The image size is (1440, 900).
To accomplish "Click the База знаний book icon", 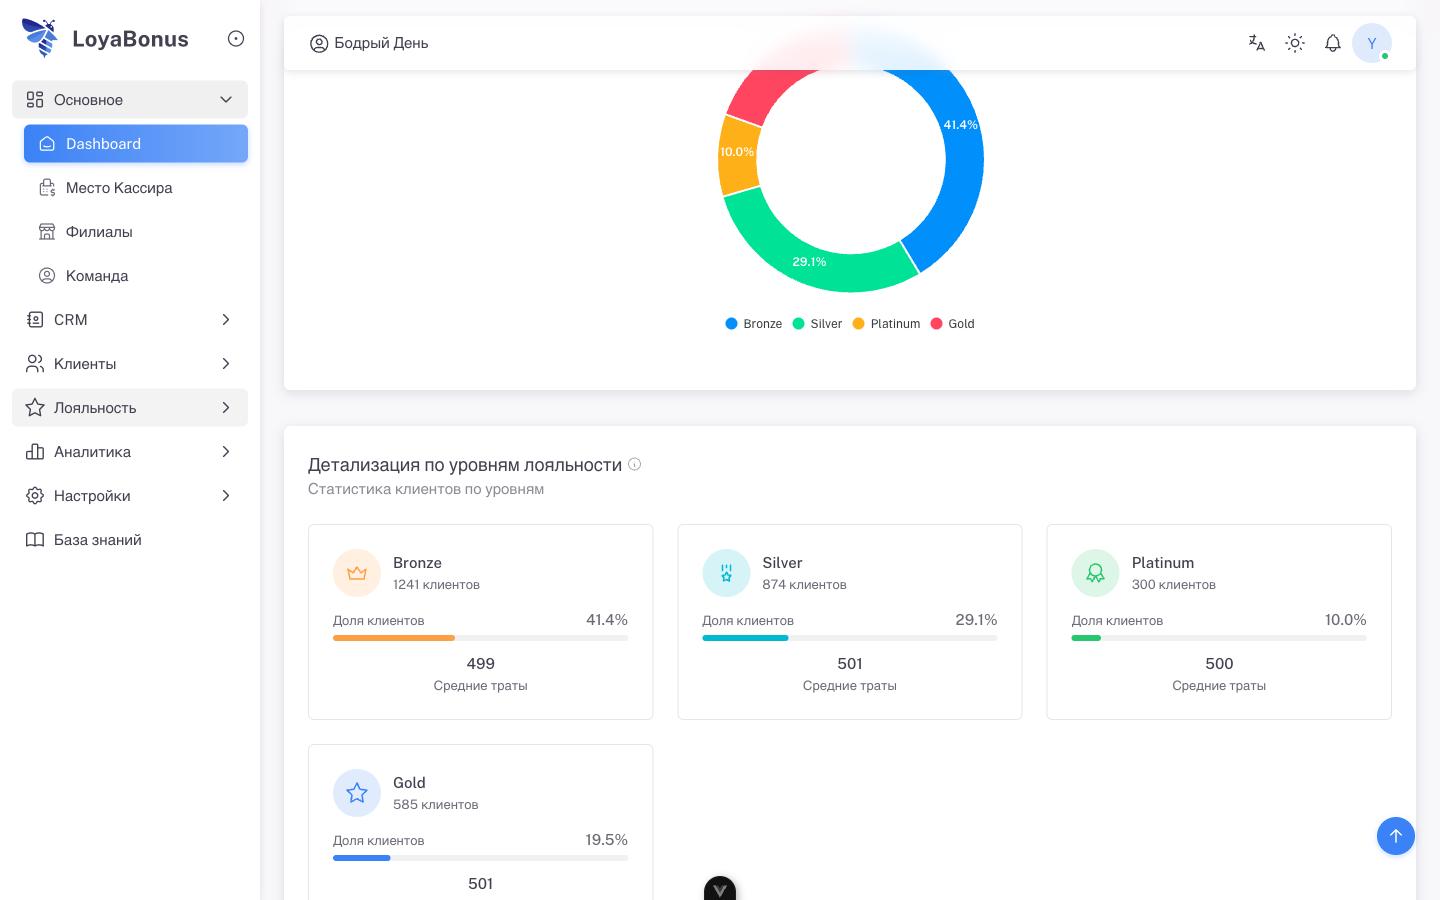I will (x=35, y=539).
